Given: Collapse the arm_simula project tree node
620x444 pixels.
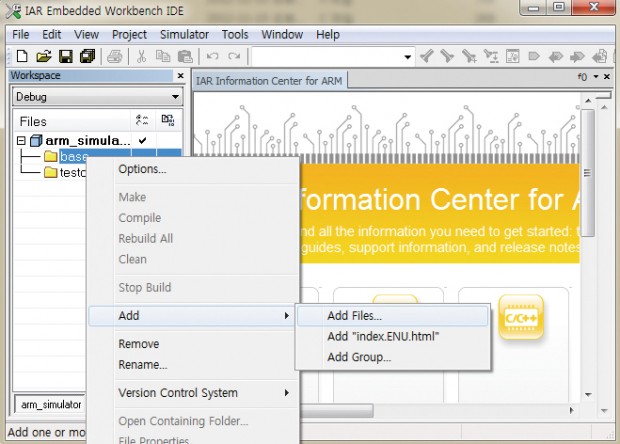Looking at the screenshot, I should (21, 141).
